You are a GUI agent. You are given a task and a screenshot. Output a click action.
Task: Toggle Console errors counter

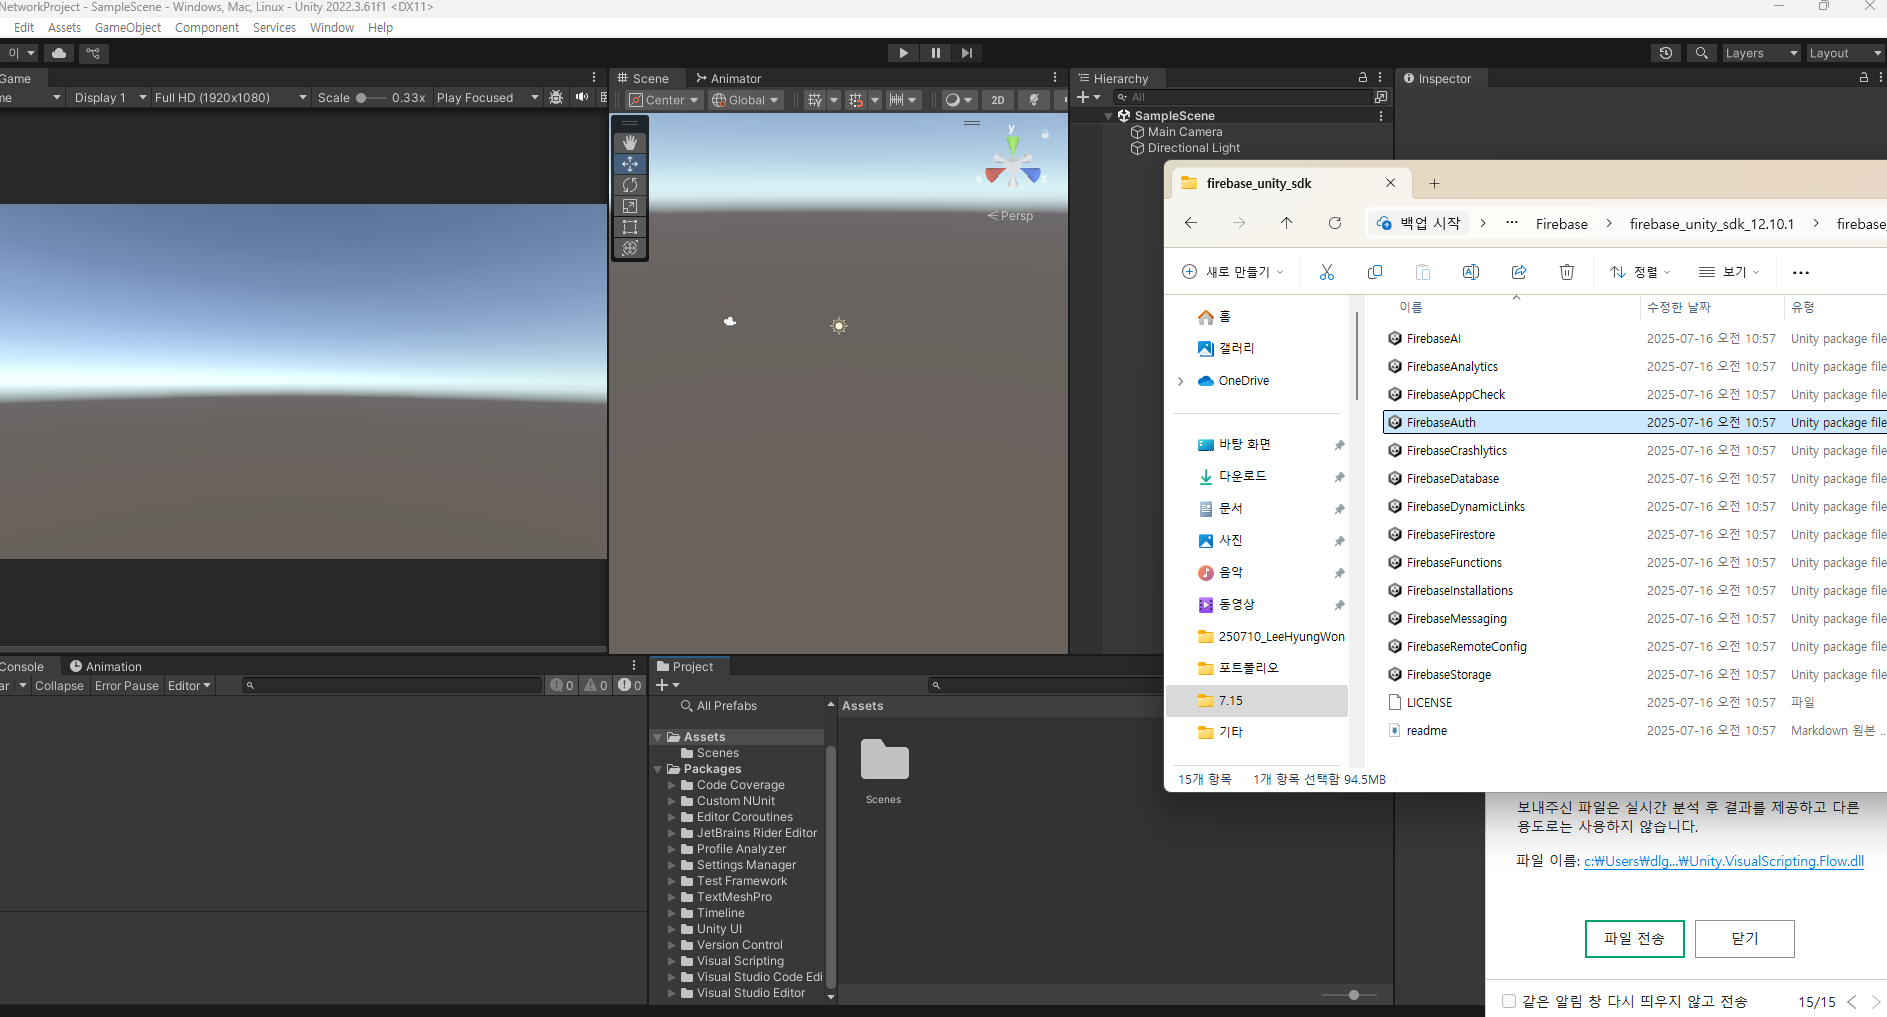click(630, 686)
